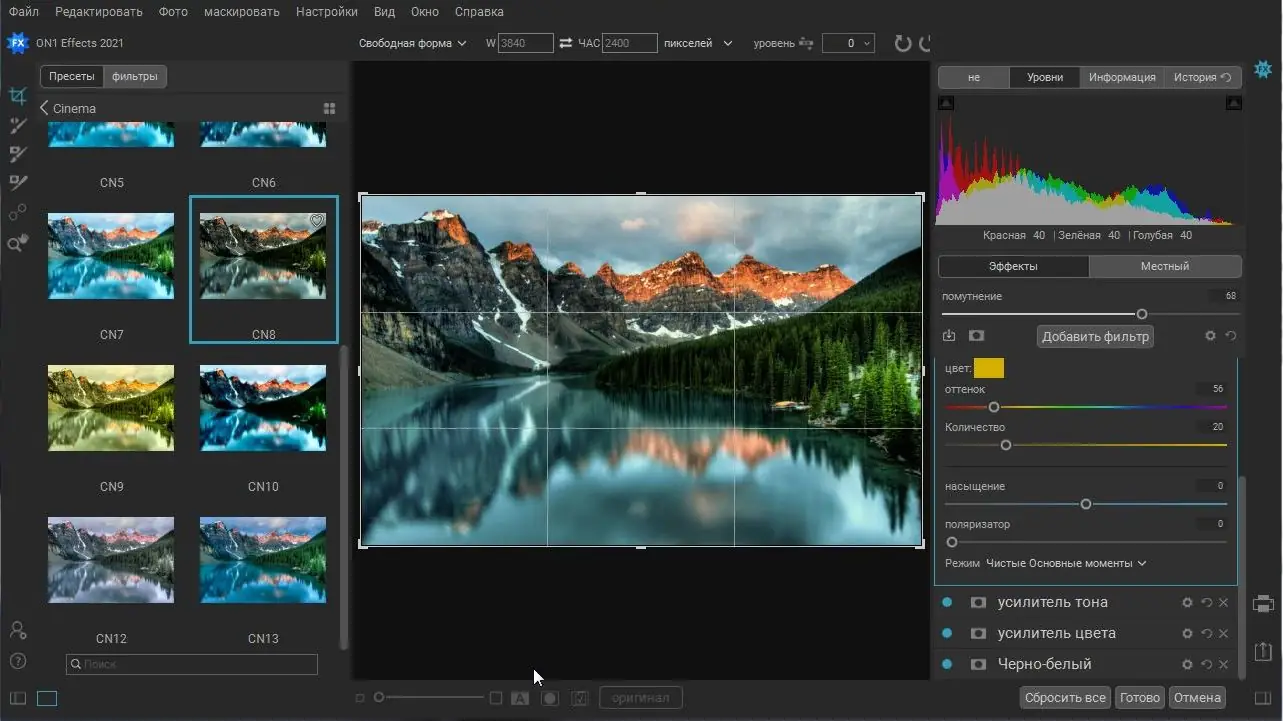Click the share export icon on right edge
Viewport: 1283px width, 721px height.
[1264, 649]
